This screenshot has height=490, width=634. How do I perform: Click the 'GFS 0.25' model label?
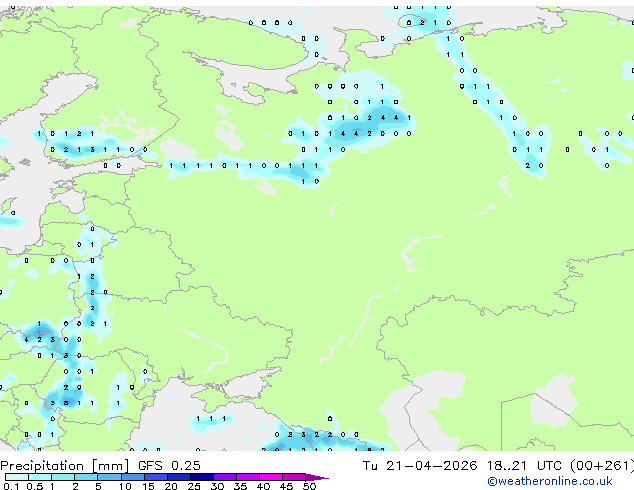click(169, 466)
